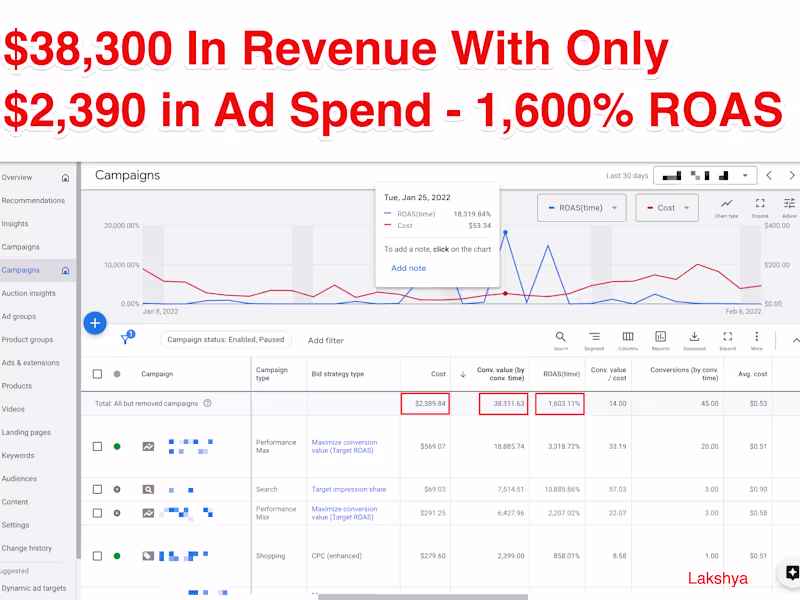This screenshot has height=600, width=800.
Task: Open Recommendations in the sidebar
Action: [33, 201]
